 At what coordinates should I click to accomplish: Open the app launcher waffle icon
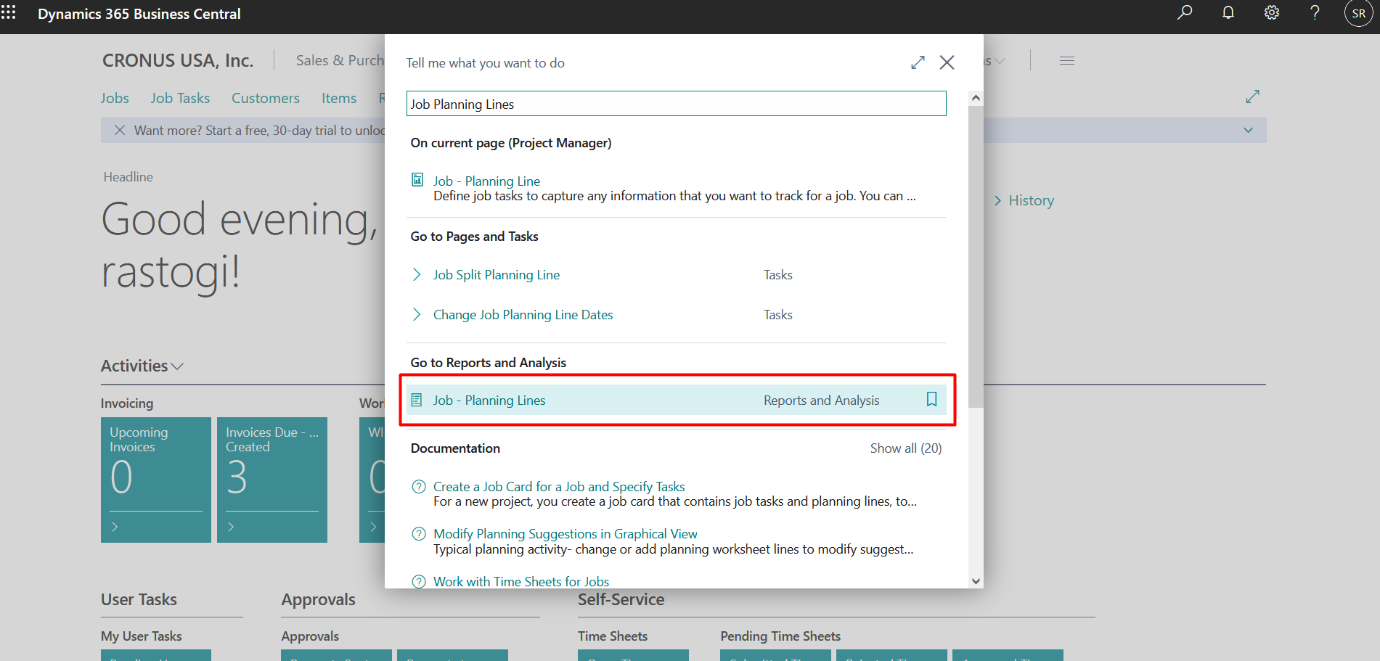(x=9, y=14)
